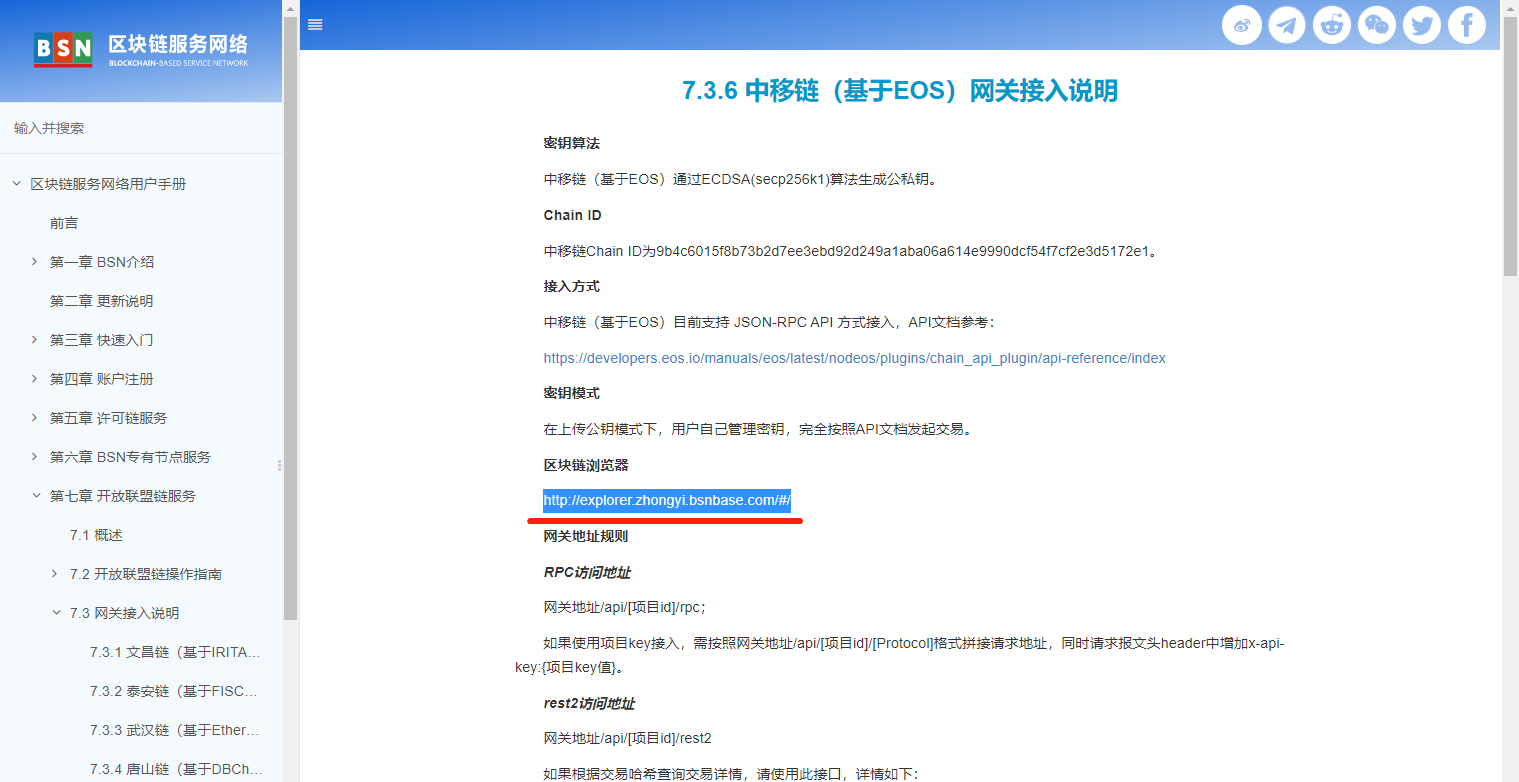This screenshot has width=1519, height=782.
Task: Click the ECDSA(secp256k1) algorithm sentence
Action: coord(740,180)
